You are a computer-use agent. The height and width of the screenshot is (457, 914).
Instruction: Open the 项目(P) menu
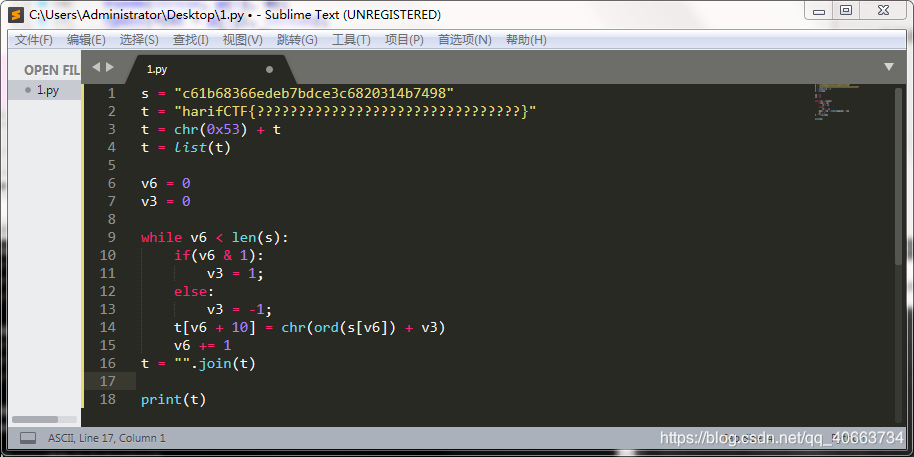pos(404,40)
